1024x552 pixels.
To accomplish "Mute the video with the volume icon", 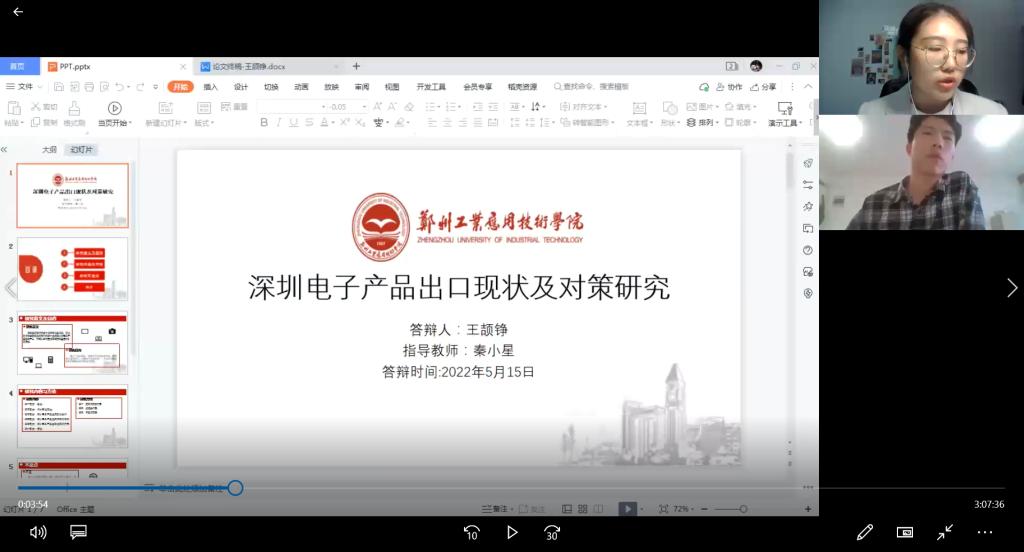I will (x=38, y=532).
